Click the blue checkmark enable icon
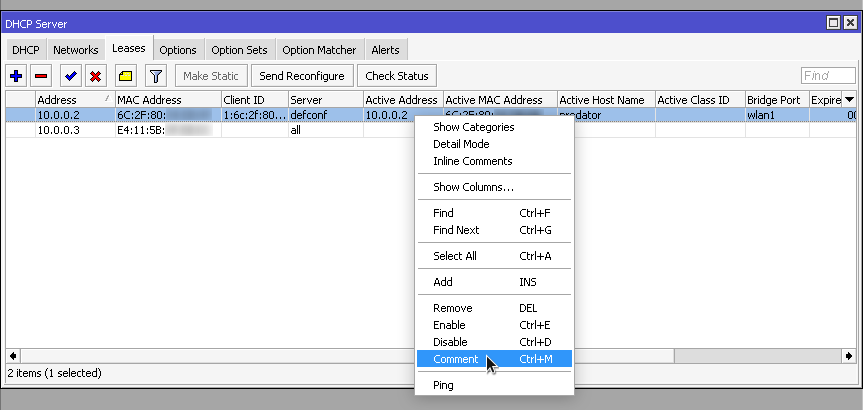 pyautogui.click(x=70, y=76)
